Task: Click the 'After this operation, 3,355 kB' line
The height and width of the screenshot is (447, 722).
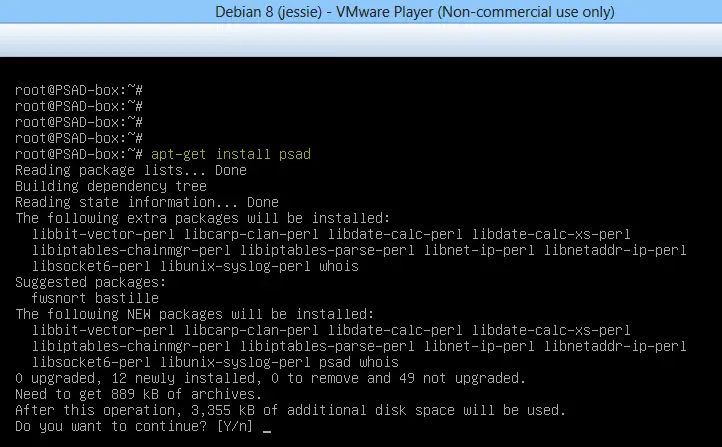Action: point(291,410)
